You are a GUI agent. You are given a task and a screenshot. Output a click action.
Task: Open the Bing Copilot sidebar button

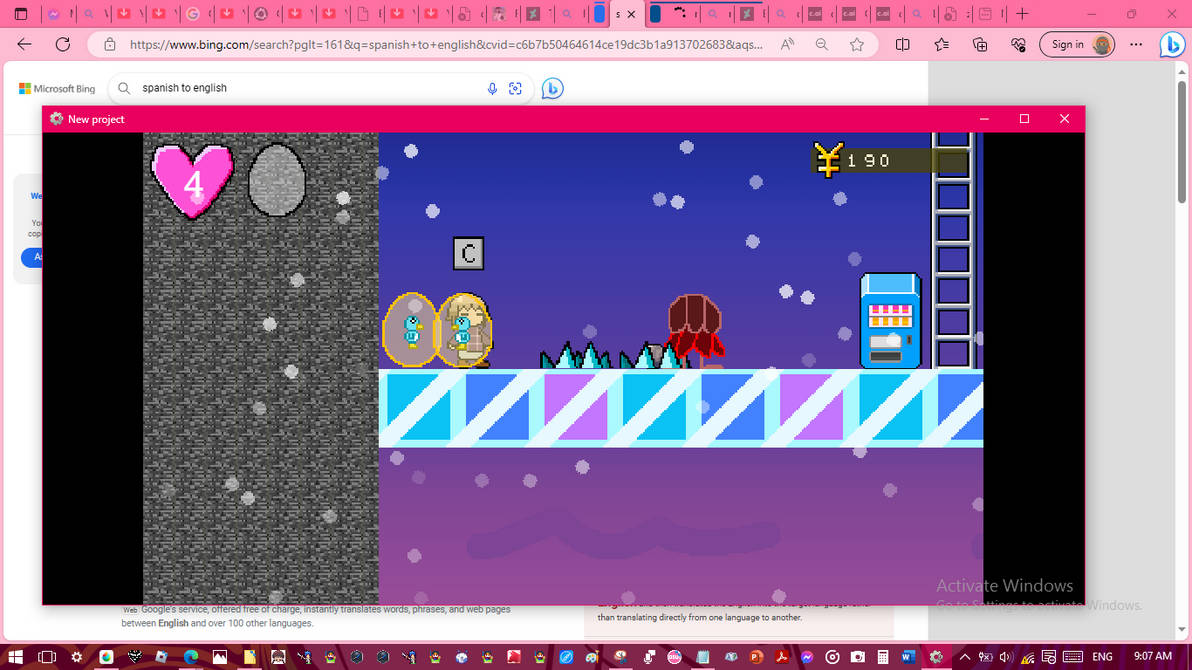pos(1172,45)
